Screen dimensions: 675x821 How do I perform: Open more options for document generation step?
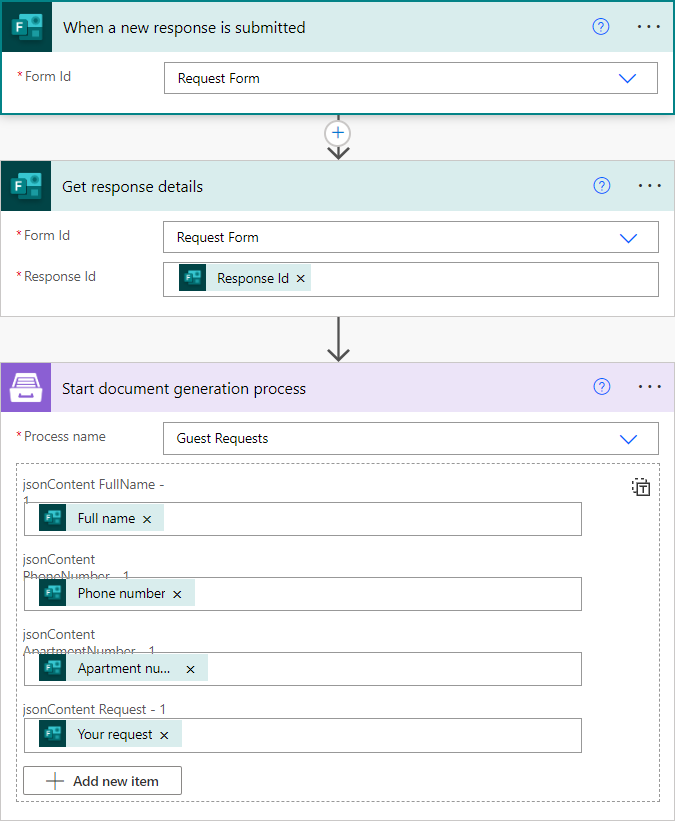point(650,386)
